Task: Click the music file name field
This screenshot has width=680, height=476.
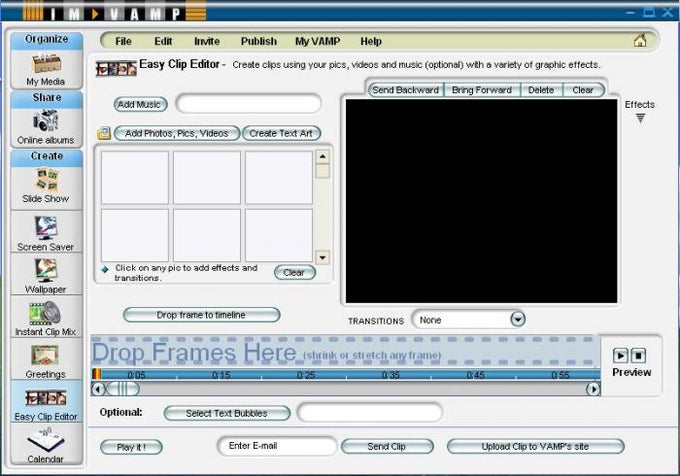Action: pyautogui.click(x=249, y=104)
